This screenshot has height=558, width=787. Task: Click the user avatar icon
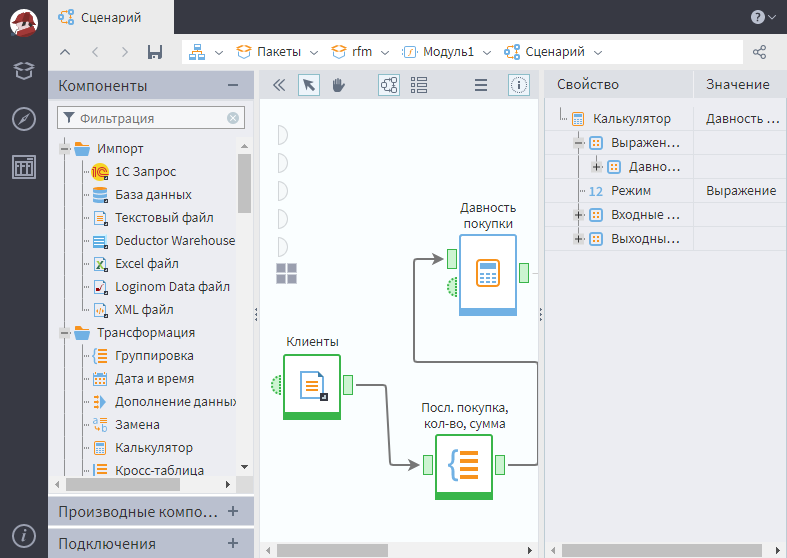coord(24,23)
